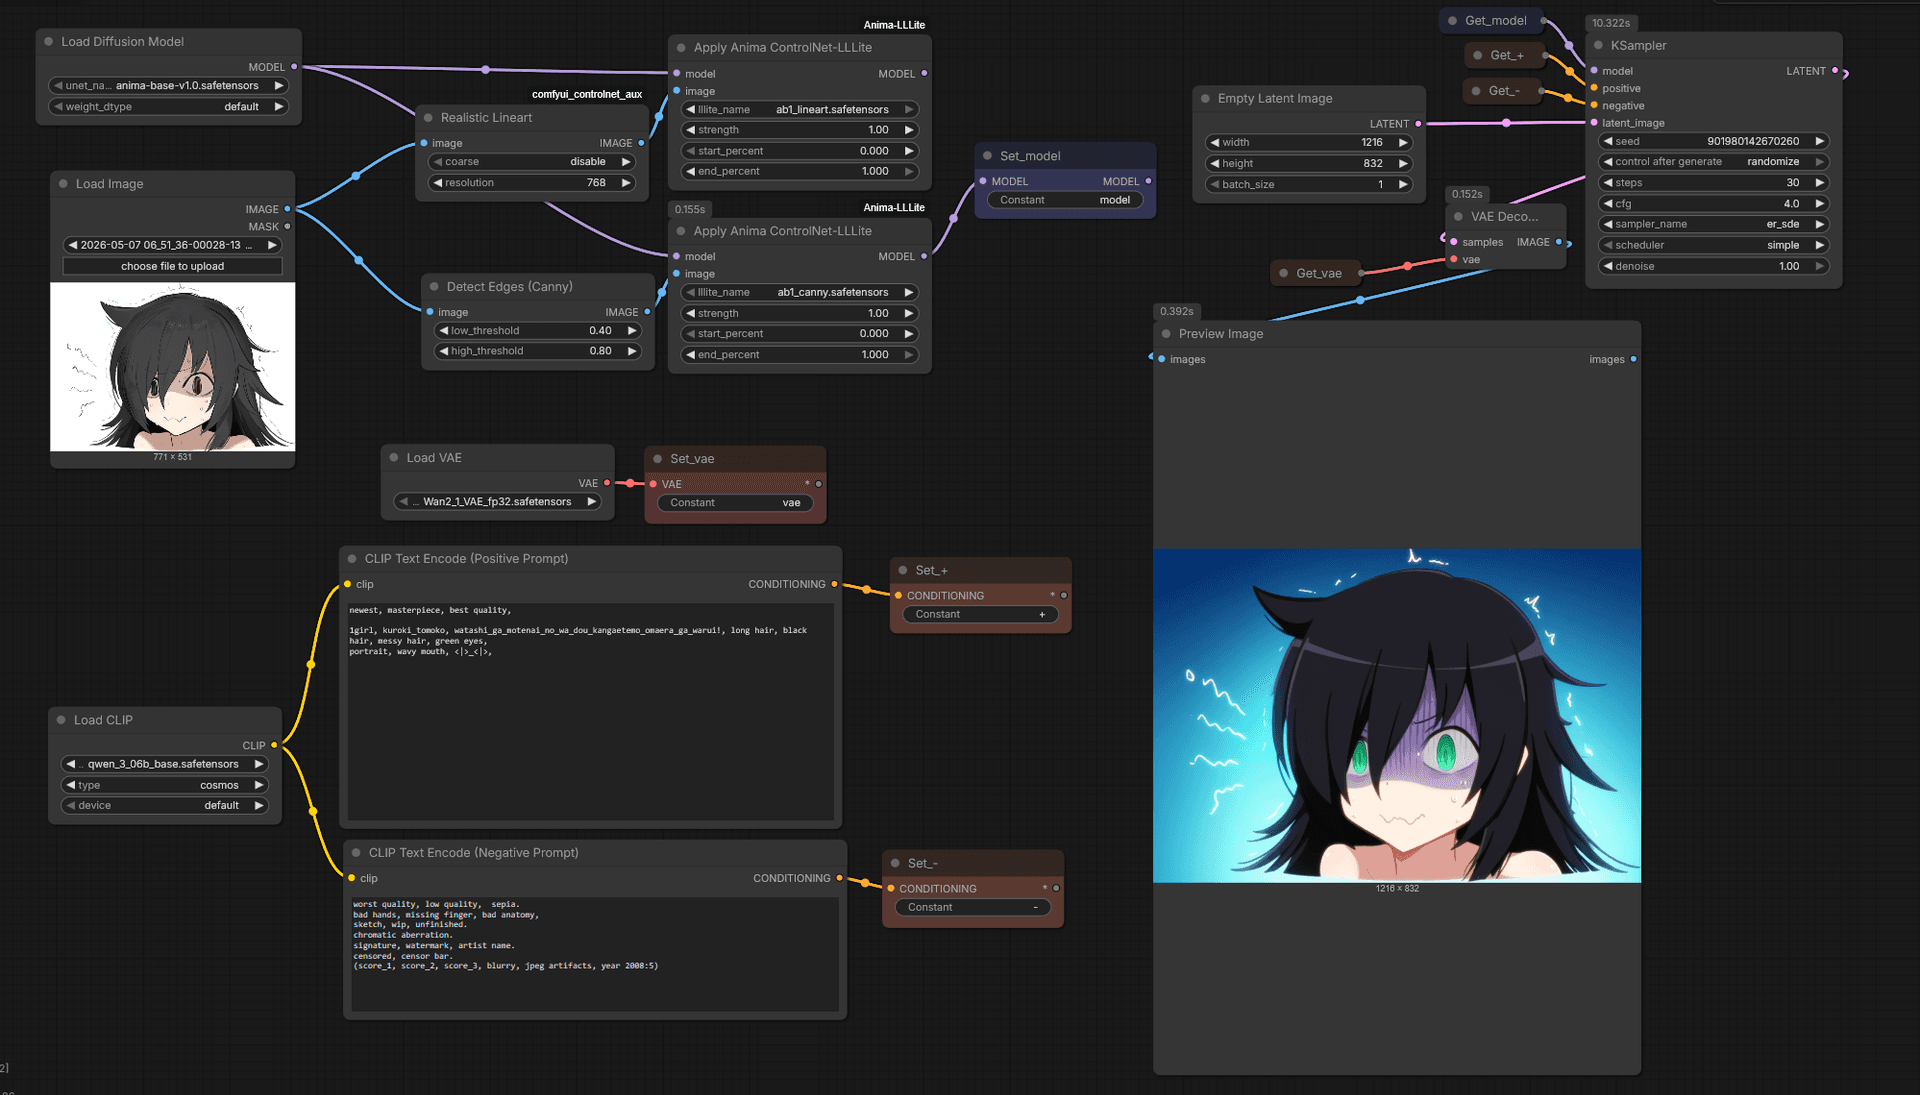Collapse the KSampler node via its title dot
This screenshot has width=1920, height=1095.
(1598, 46)
